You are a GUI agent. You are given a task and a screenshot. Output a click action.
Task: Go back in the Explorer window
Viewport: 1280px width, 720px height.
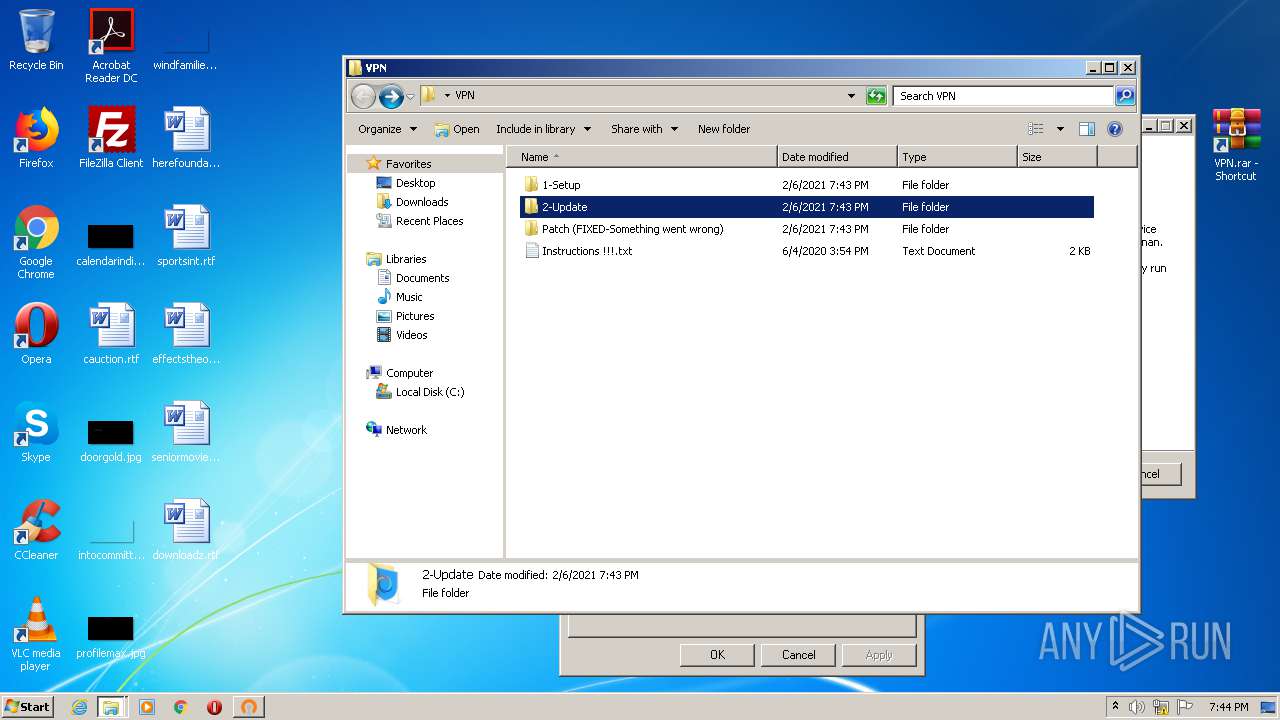(x=363, y=96)
